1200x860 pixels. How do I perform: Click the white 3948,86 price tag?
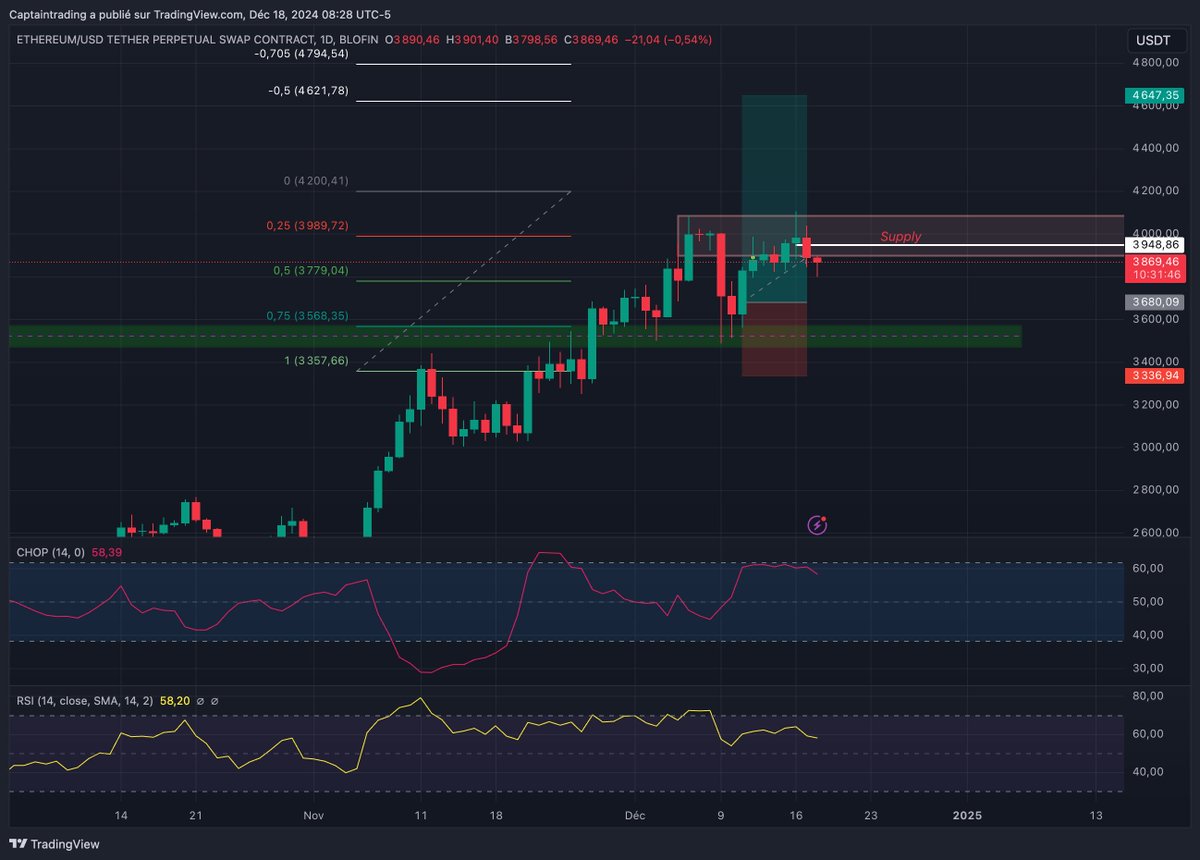tap(1155, 244)
